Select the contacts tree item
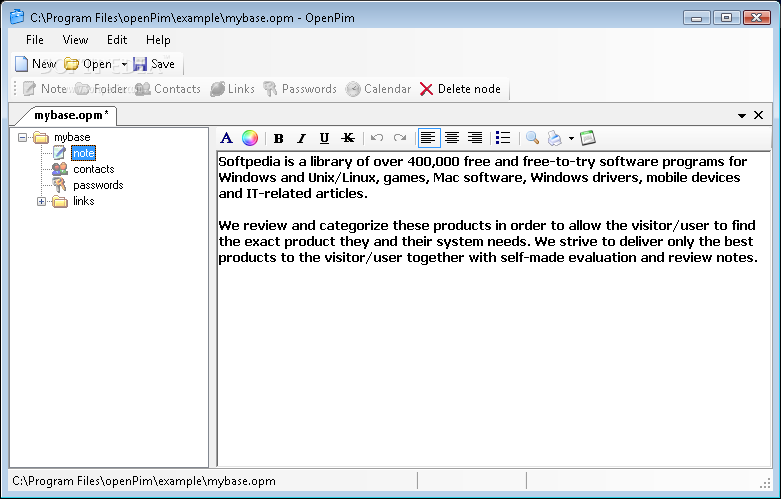 pyautogui.click(x=94, y=169)
